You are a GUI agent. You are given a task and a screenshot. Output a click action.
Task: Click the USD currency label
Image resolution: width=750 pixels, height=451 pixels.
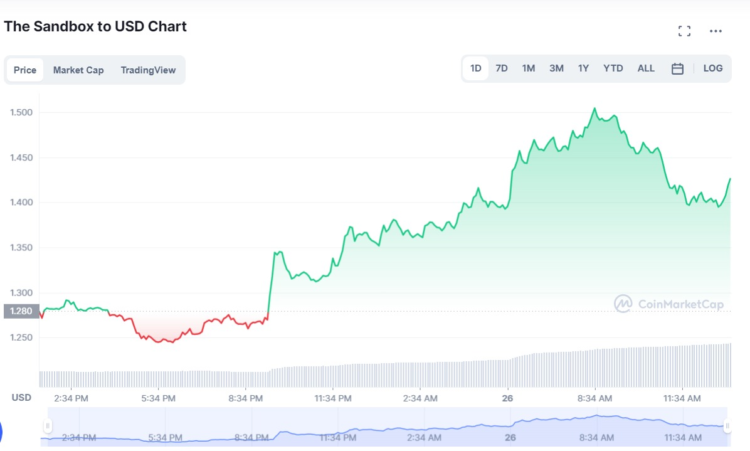[22, 398]
